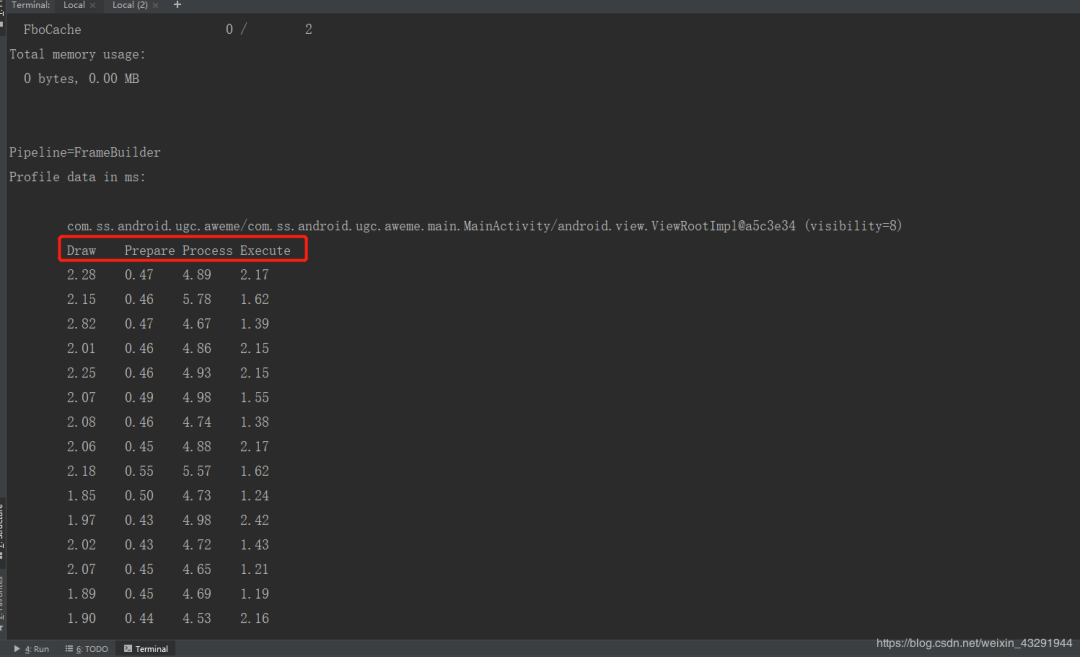Open the Favorites side panel tab
This screenshot has width=1080, height=657.
pyautogui.click(x=2, y=600)
